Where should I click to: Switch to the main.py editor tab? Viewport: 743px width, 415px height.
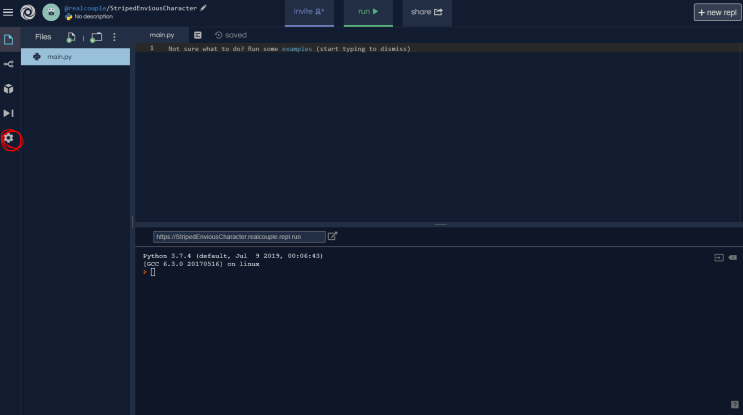point(162,35)
